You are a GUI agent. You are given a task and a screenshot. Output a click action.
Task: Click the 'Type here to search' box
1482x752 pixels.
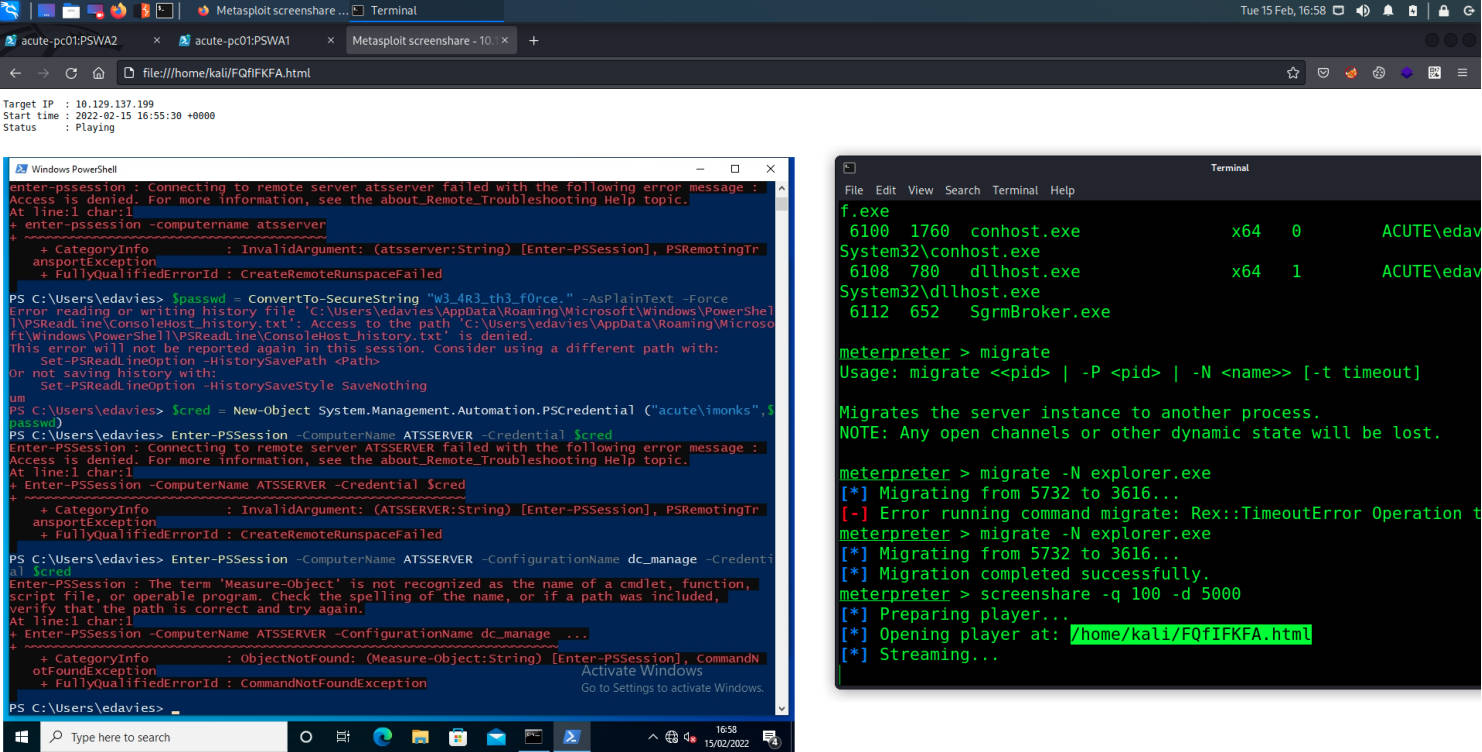(163, 737)
